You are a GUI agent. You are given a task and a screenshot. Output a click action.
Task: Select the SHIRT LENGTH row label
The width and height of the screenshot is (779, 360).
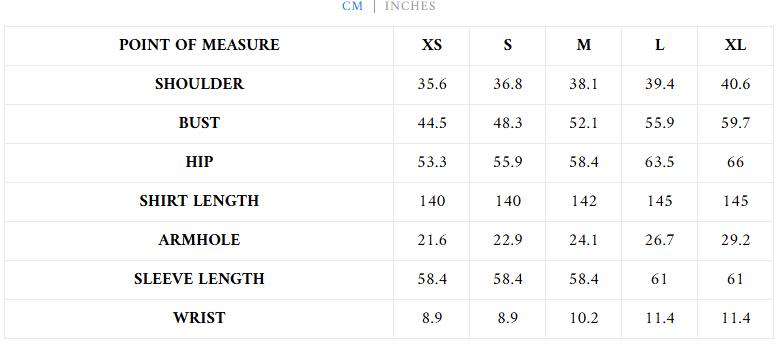(x=199, y=201)
